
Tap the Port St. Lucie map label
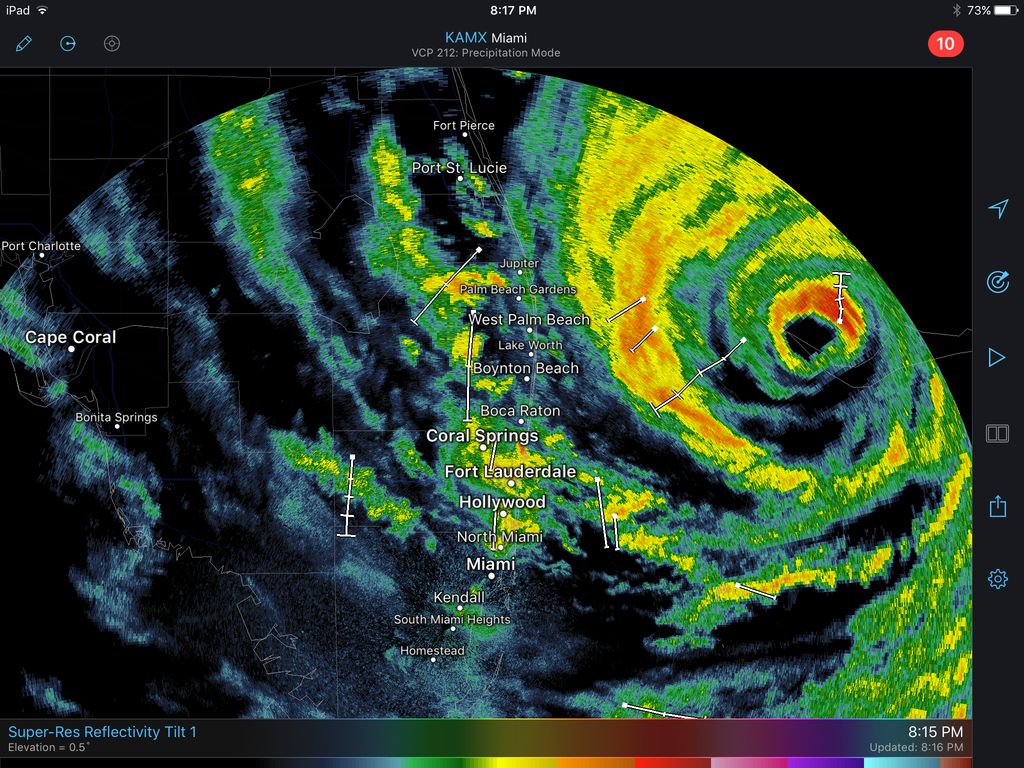tap(459, 168)
